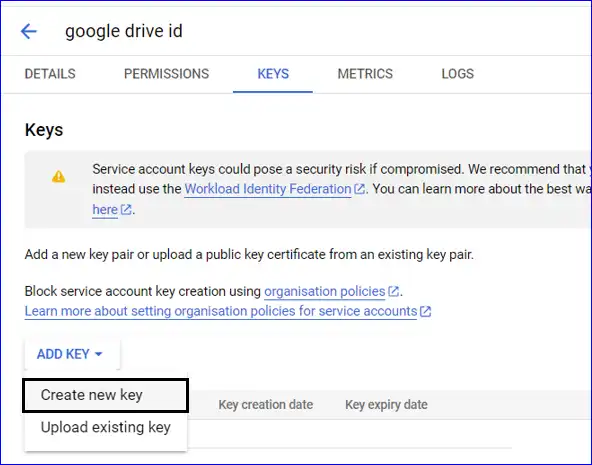This screenshot has width=592, height=465.
Task: Switch to the PERMISSIONS tab
Action: (x=166, y=74)
